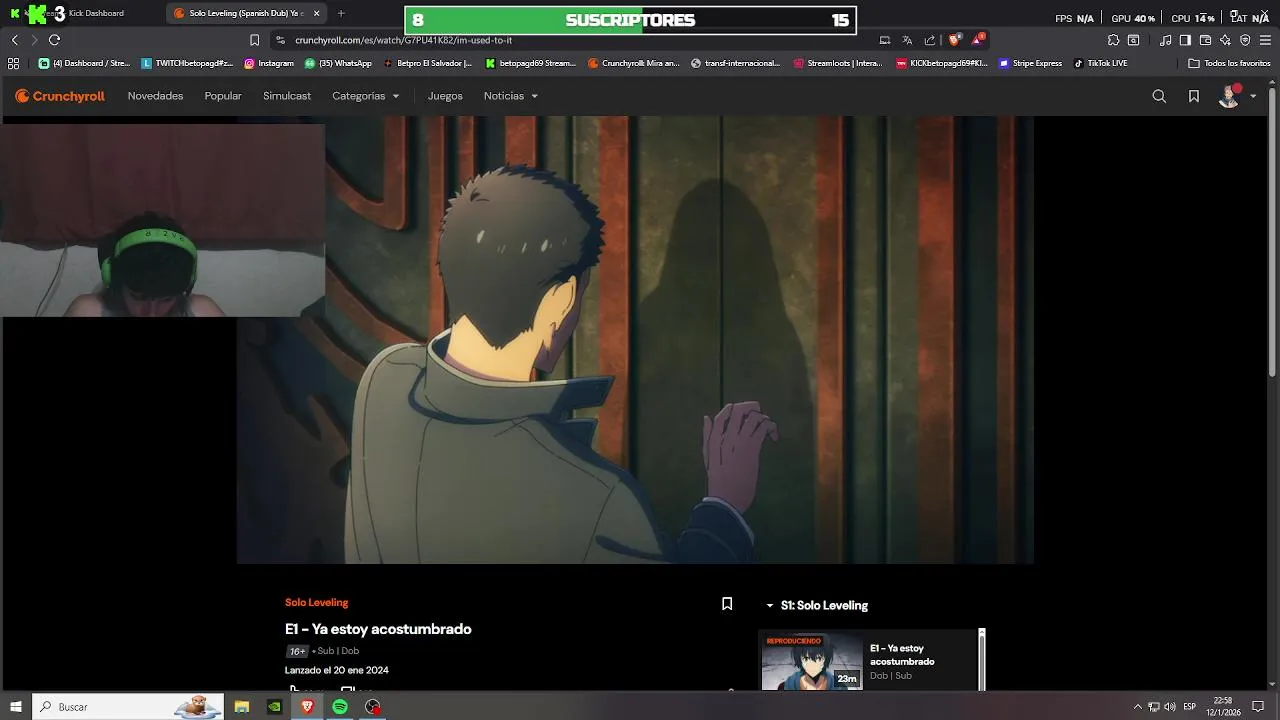Open KICKbetopagd69 bookmark
This screenshot has width=1280, height=720.
pos(942,63)
